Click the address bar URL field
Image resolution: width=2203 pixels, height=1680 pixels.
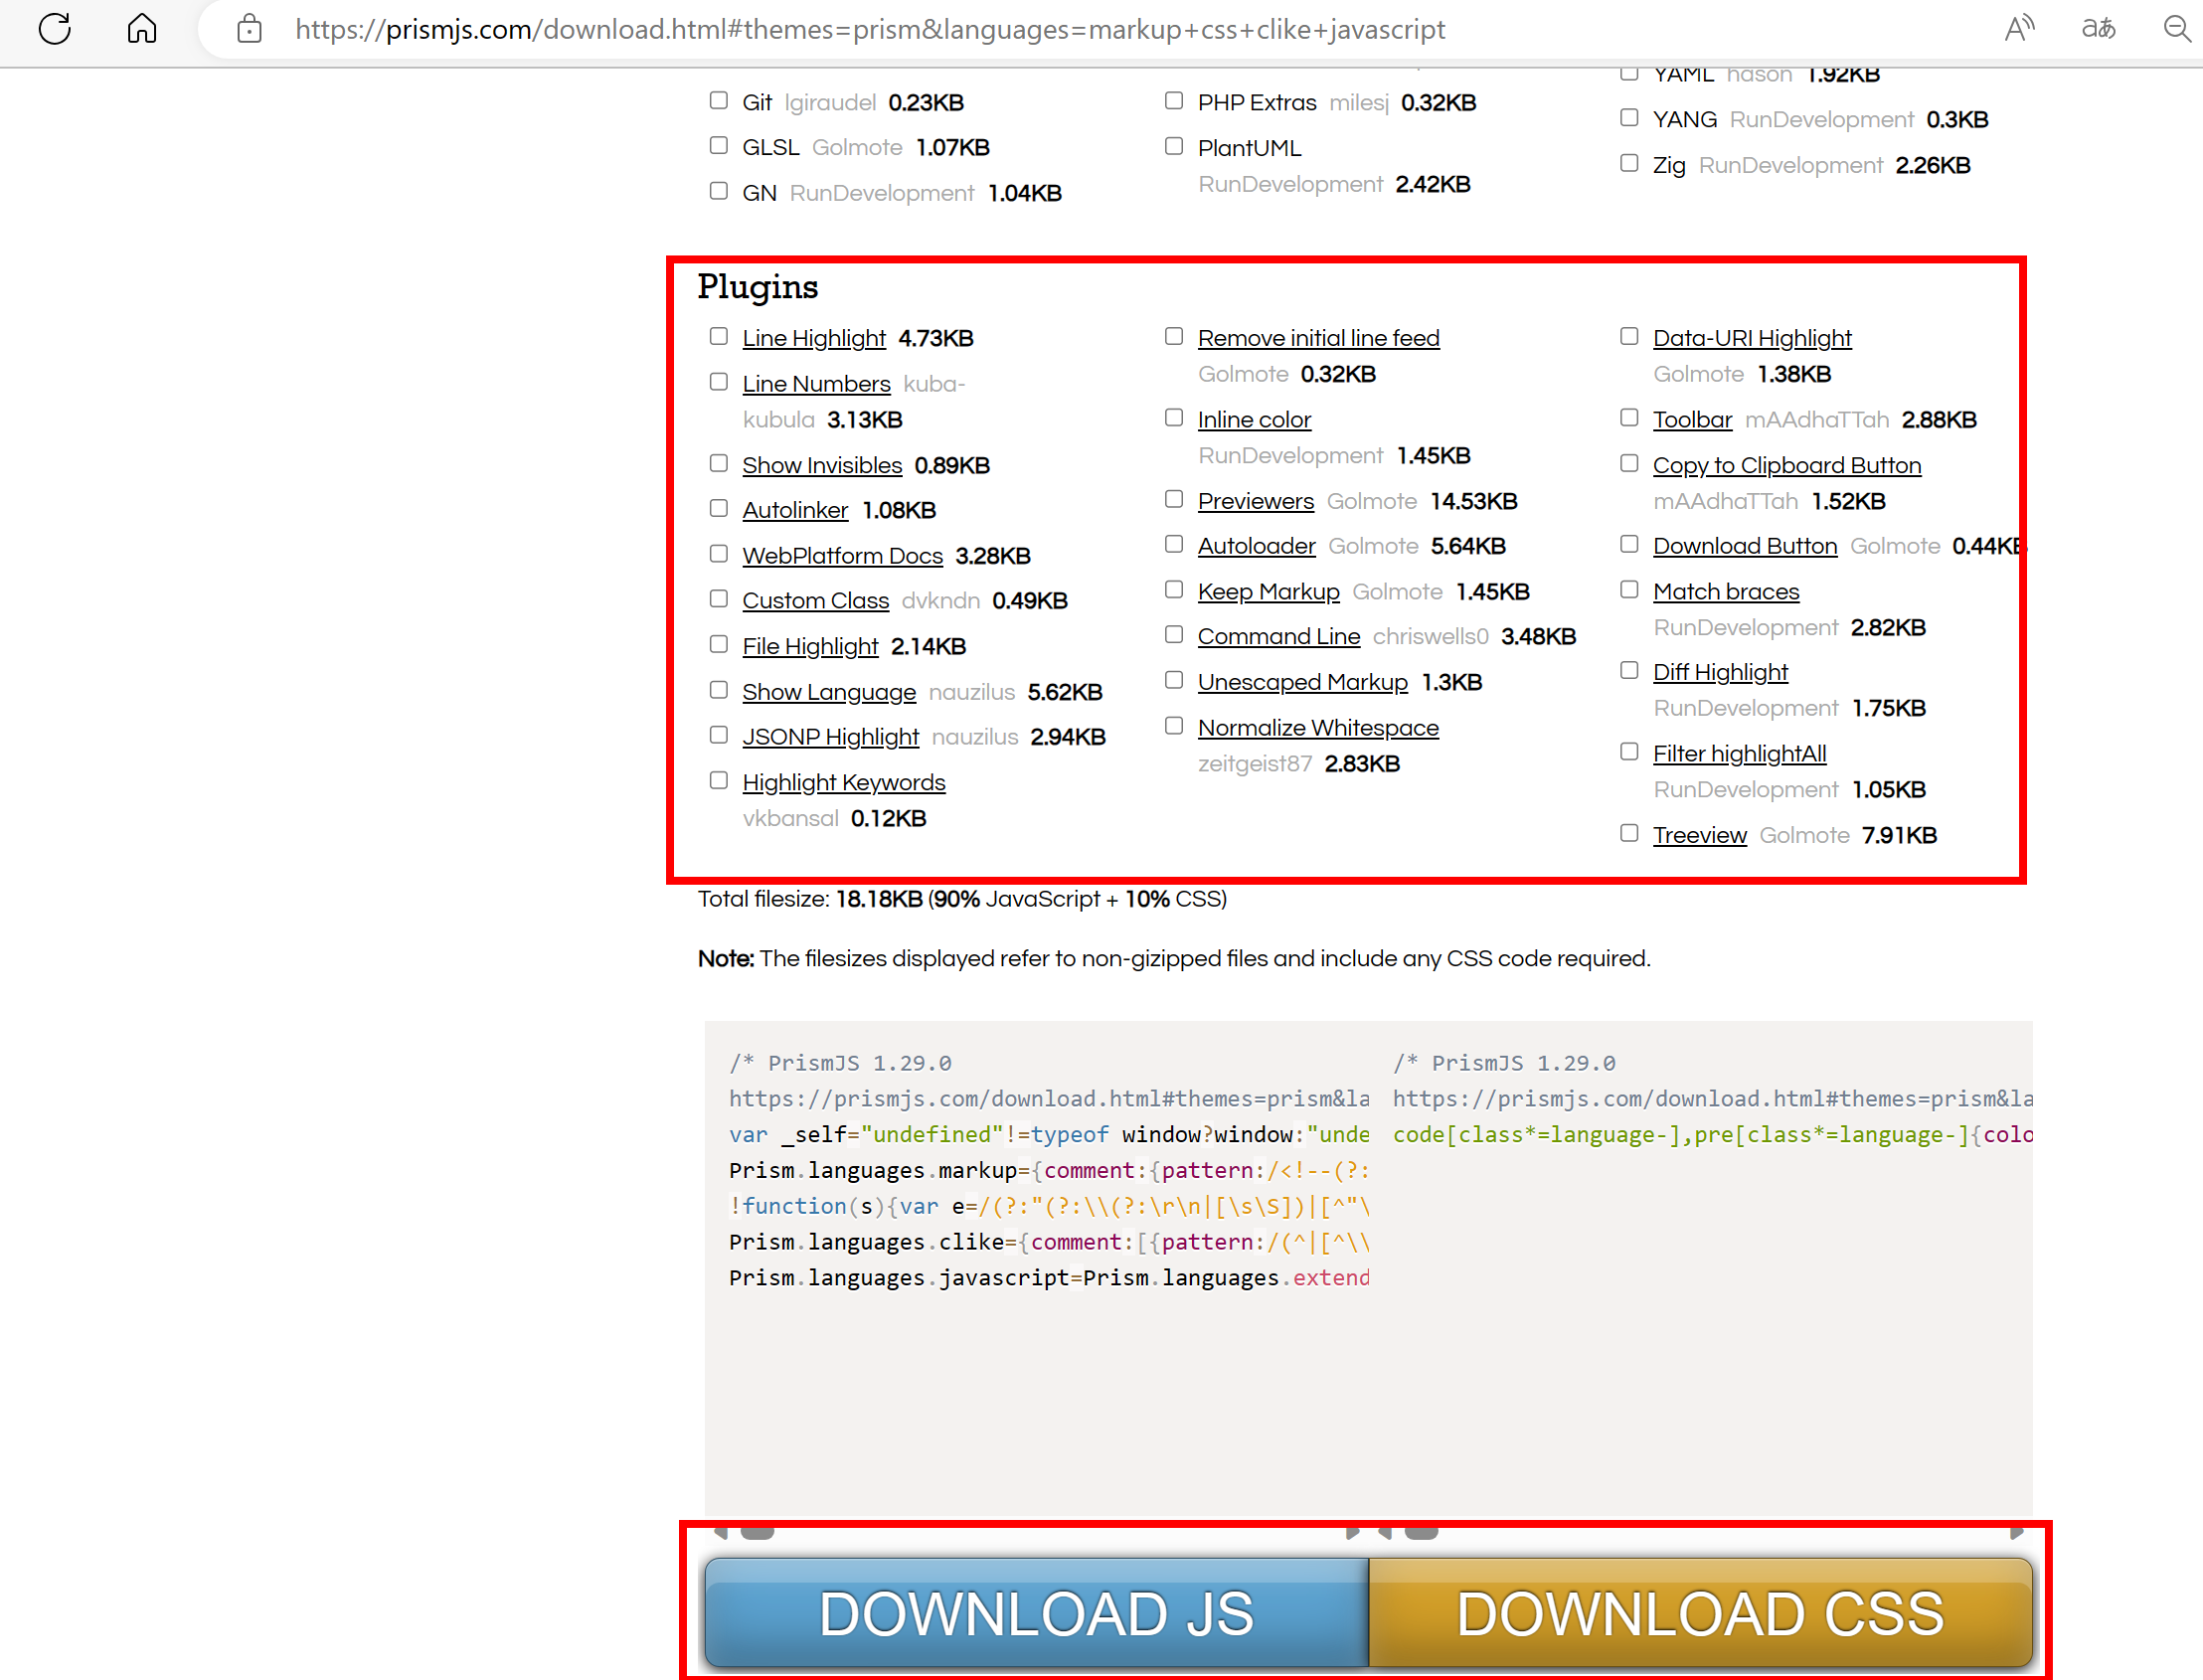coord(870,29)
